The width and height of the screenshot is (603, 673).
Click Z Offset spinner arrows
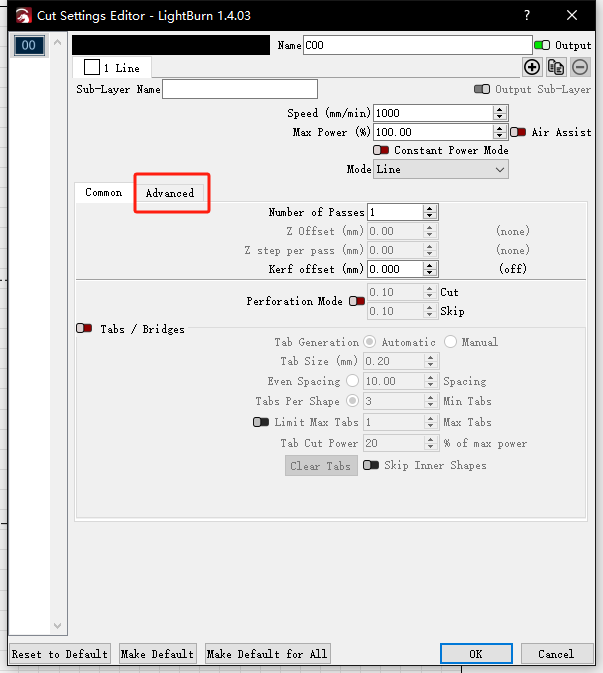[x=430, y=231]
